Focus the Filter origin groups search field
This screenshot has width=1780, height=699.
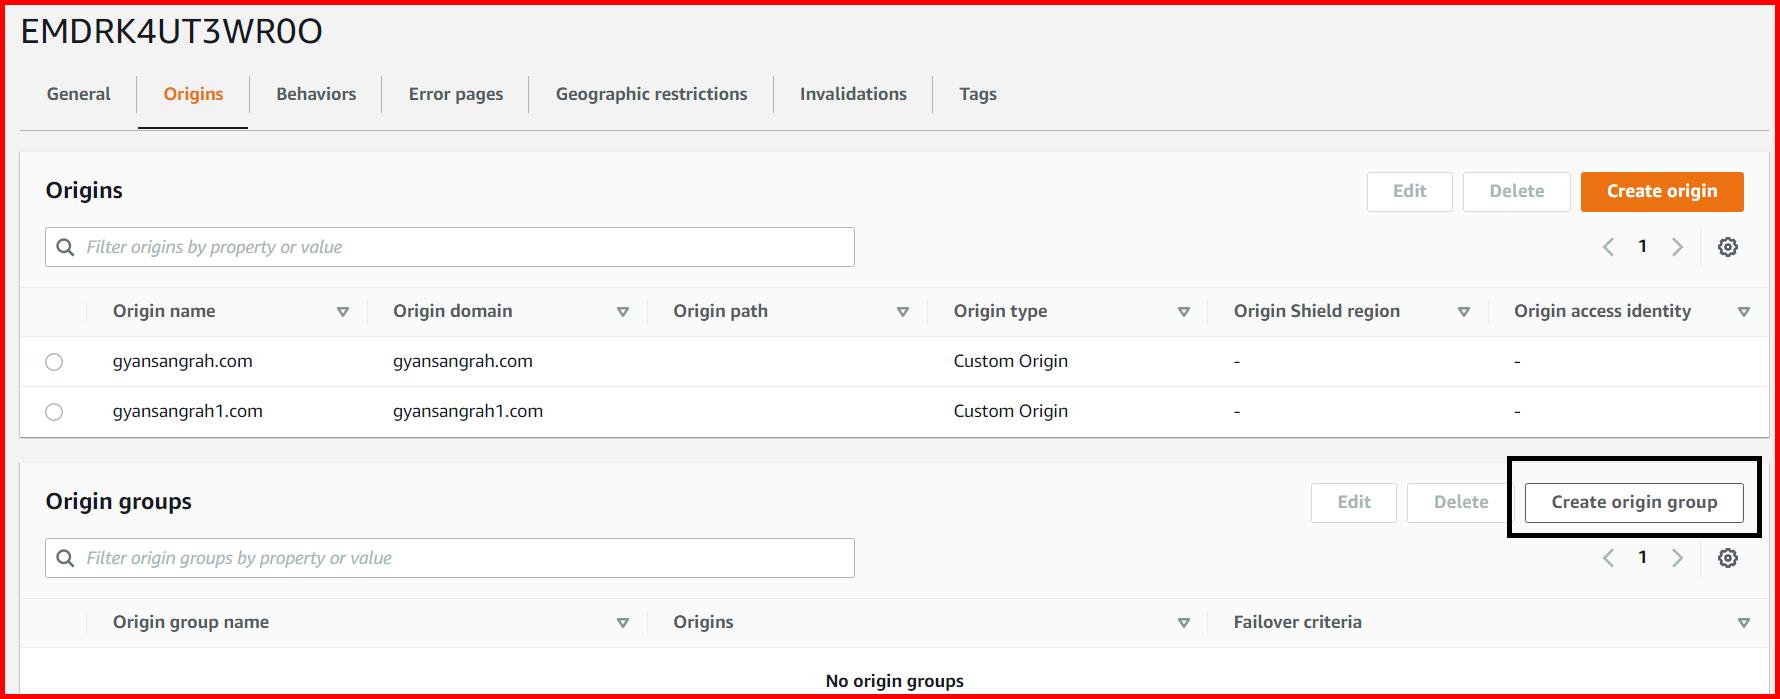(x=450, y=558)
